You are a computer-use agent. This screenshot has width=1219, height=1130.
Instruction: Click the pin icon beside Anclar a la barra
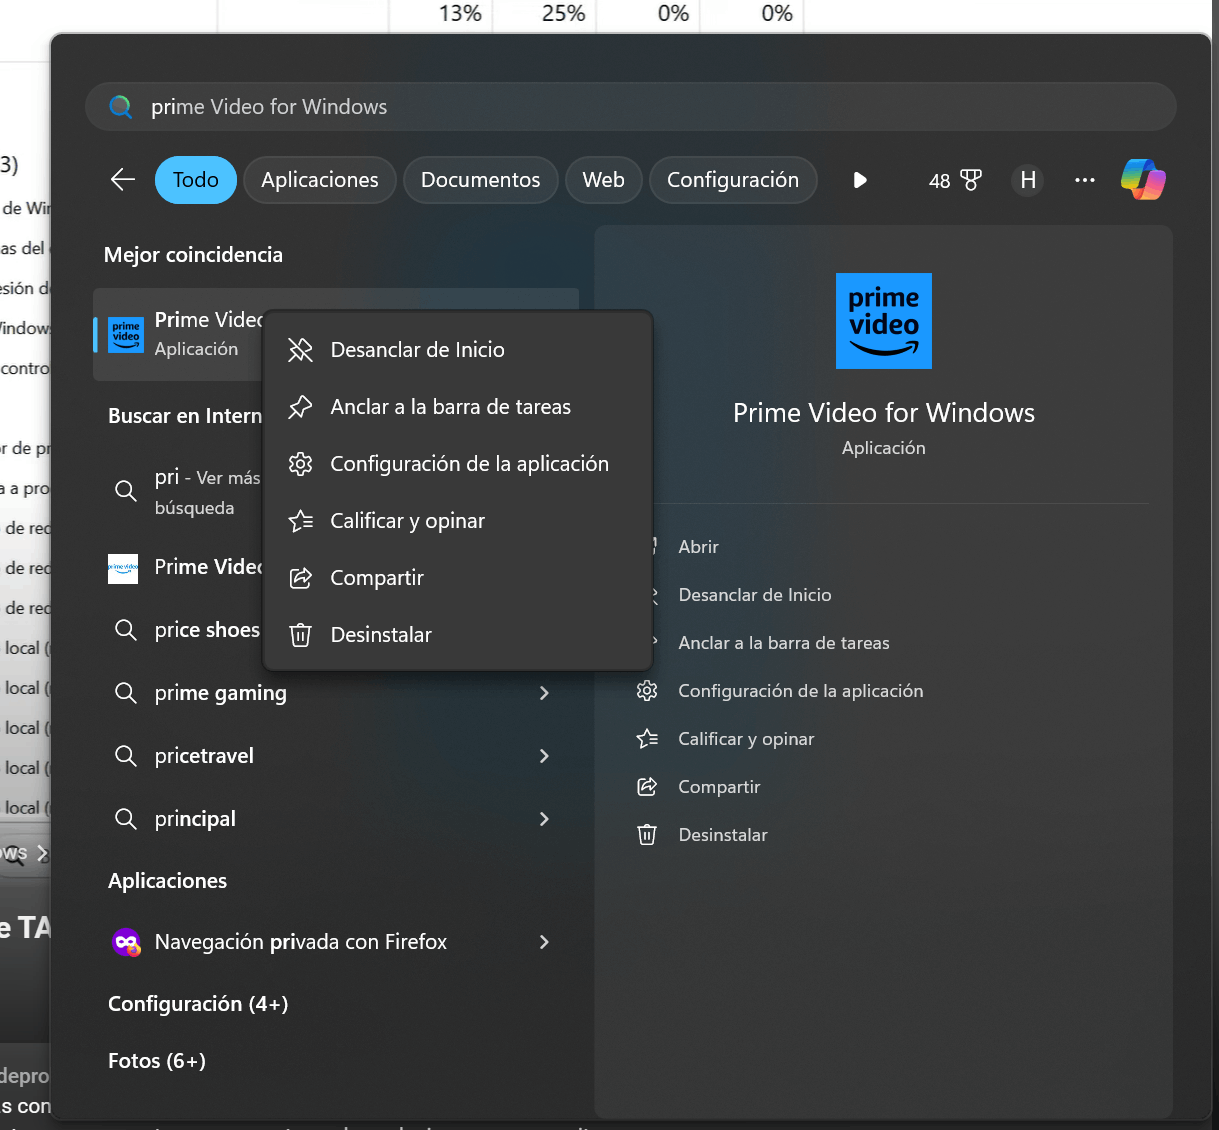(x=300, y=407)
